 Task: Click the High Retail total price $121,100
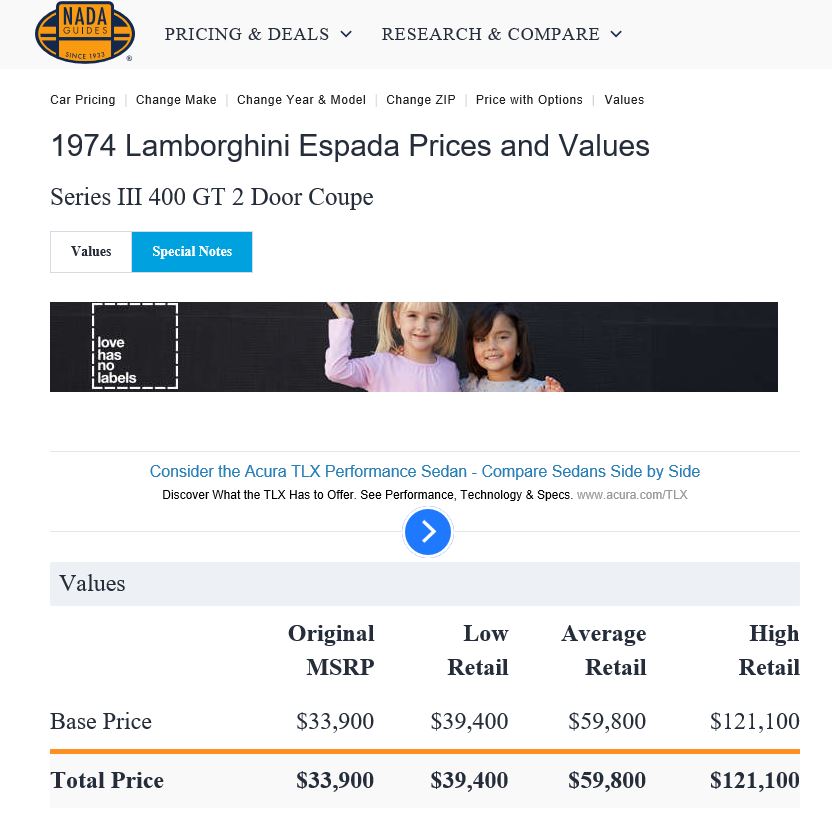point(754,781)
